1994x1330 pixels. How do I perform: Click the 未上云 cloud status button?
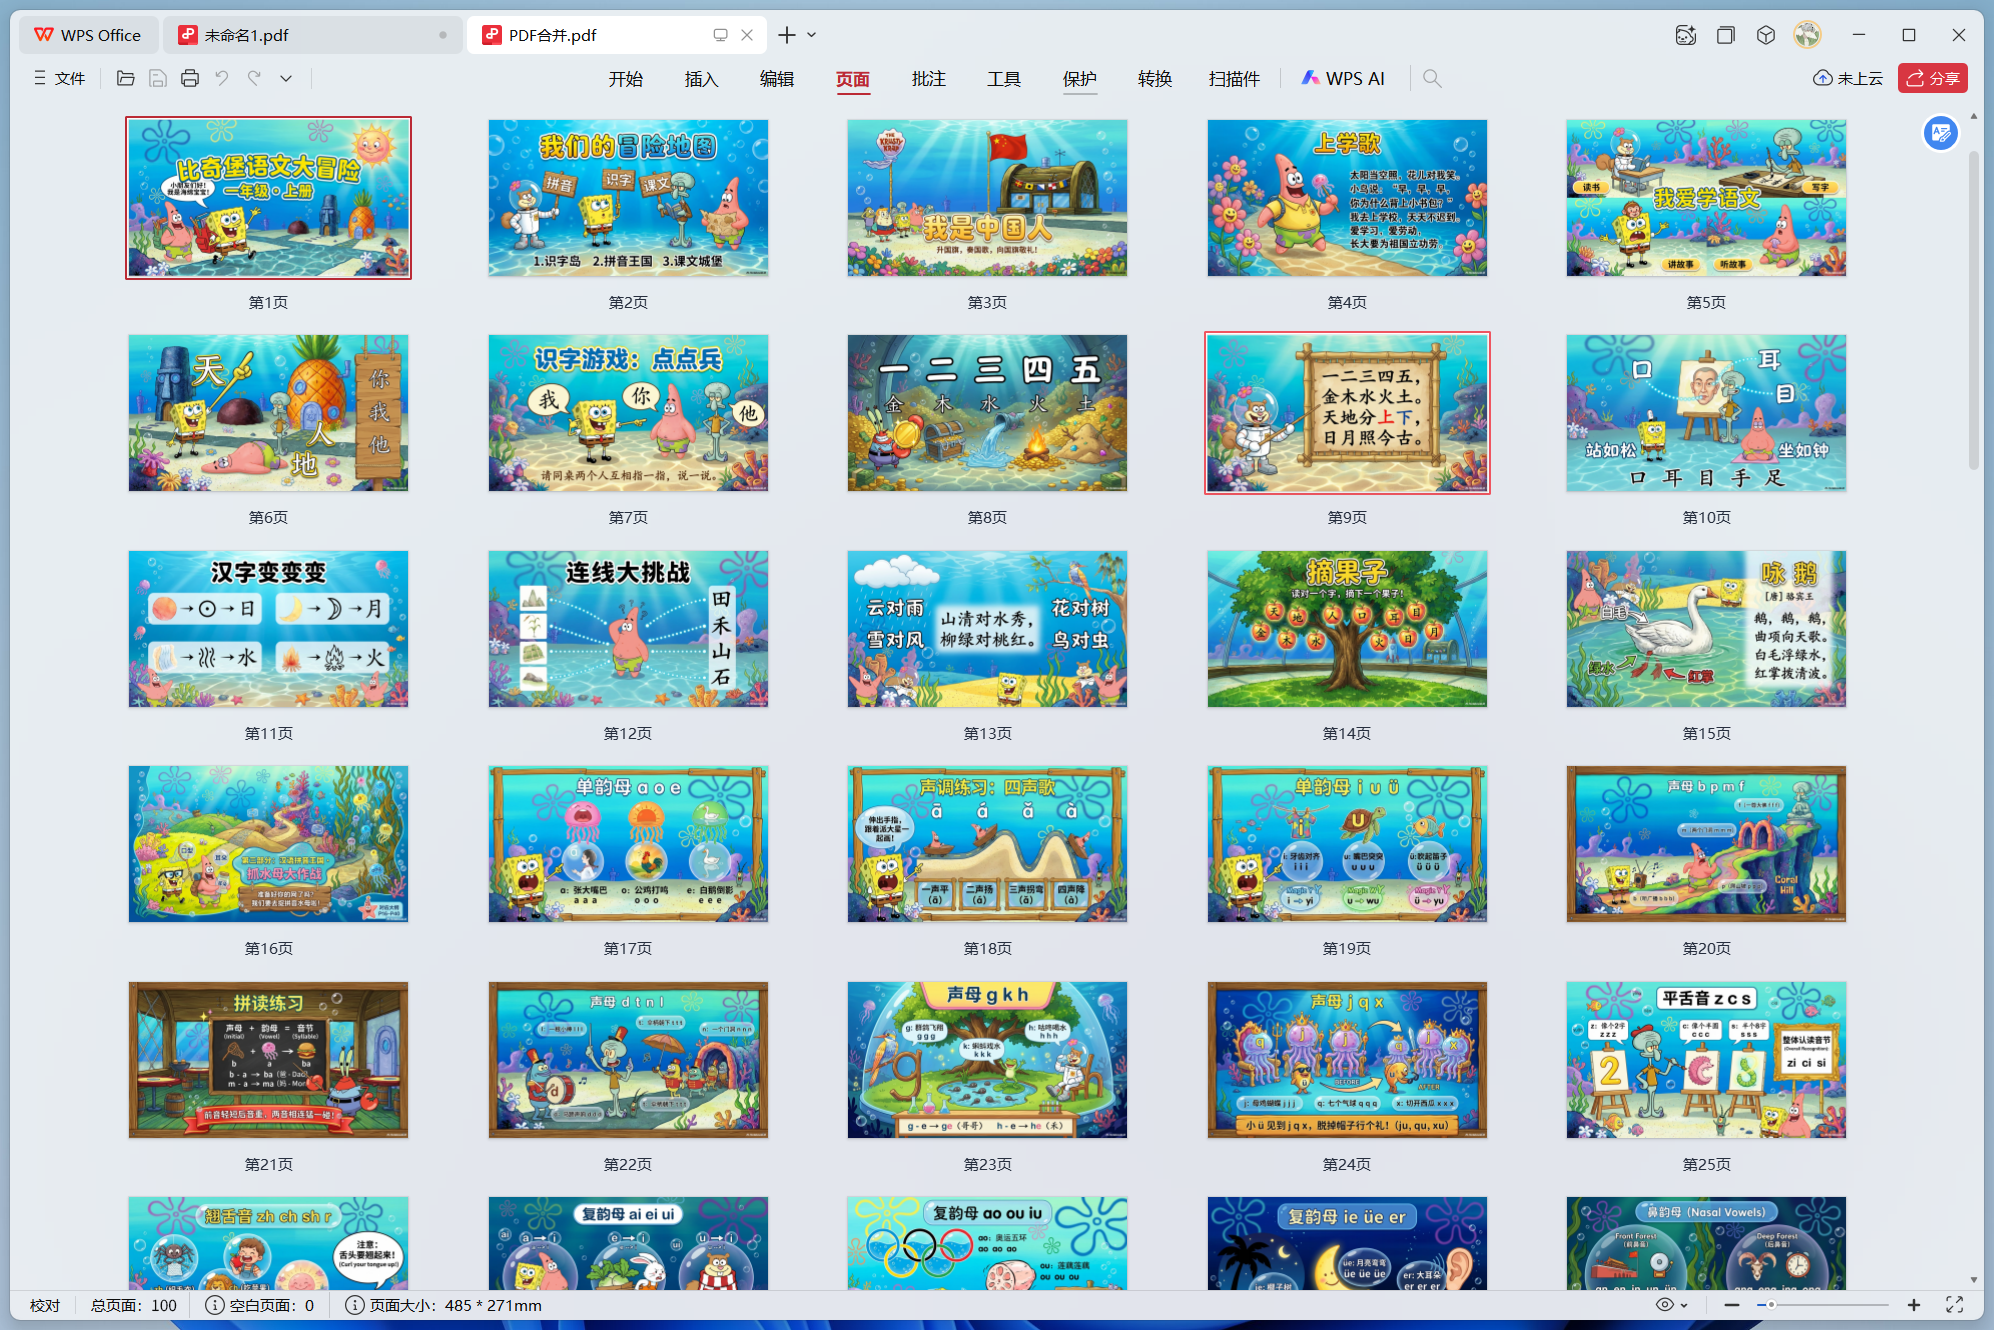coord(1848,78)
